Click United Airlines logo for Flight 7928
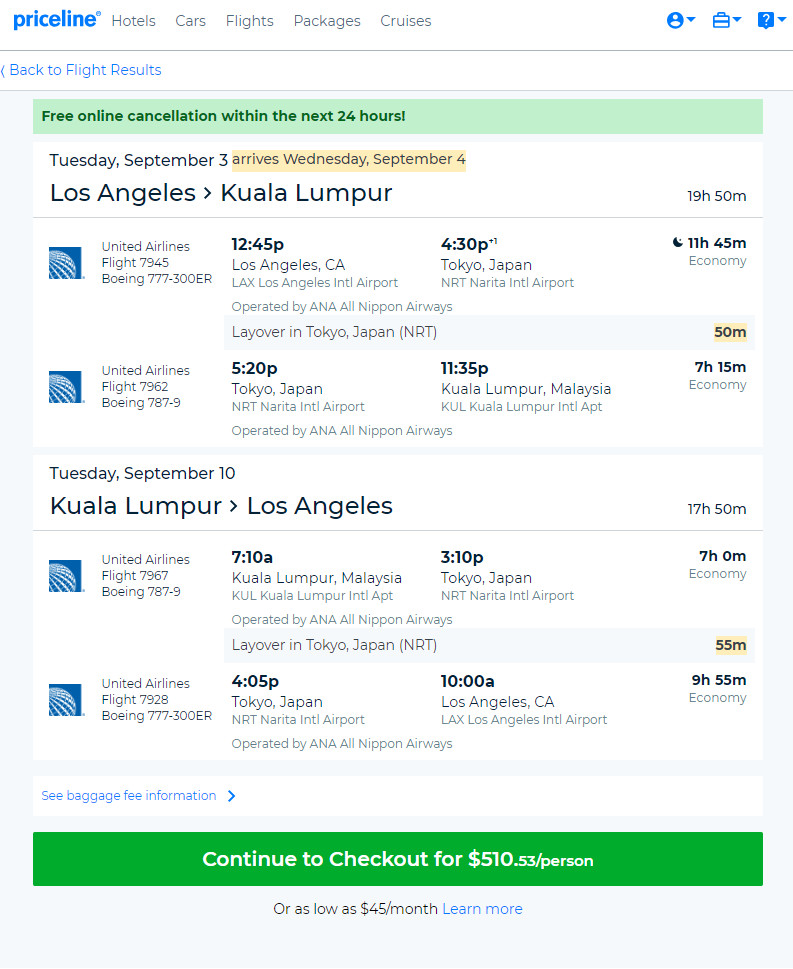The height and width of the screenshot is (969, 793). click(66, 700)
